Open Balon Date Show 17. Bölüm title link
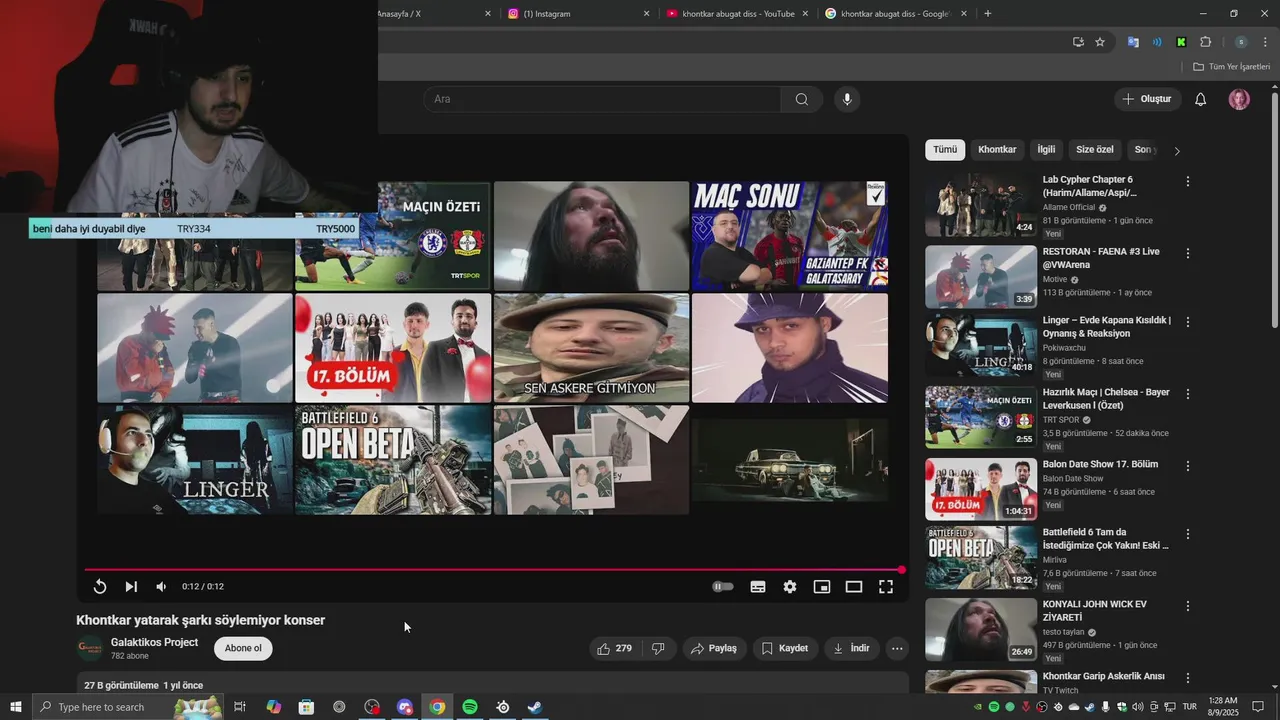 [1100, 464]
